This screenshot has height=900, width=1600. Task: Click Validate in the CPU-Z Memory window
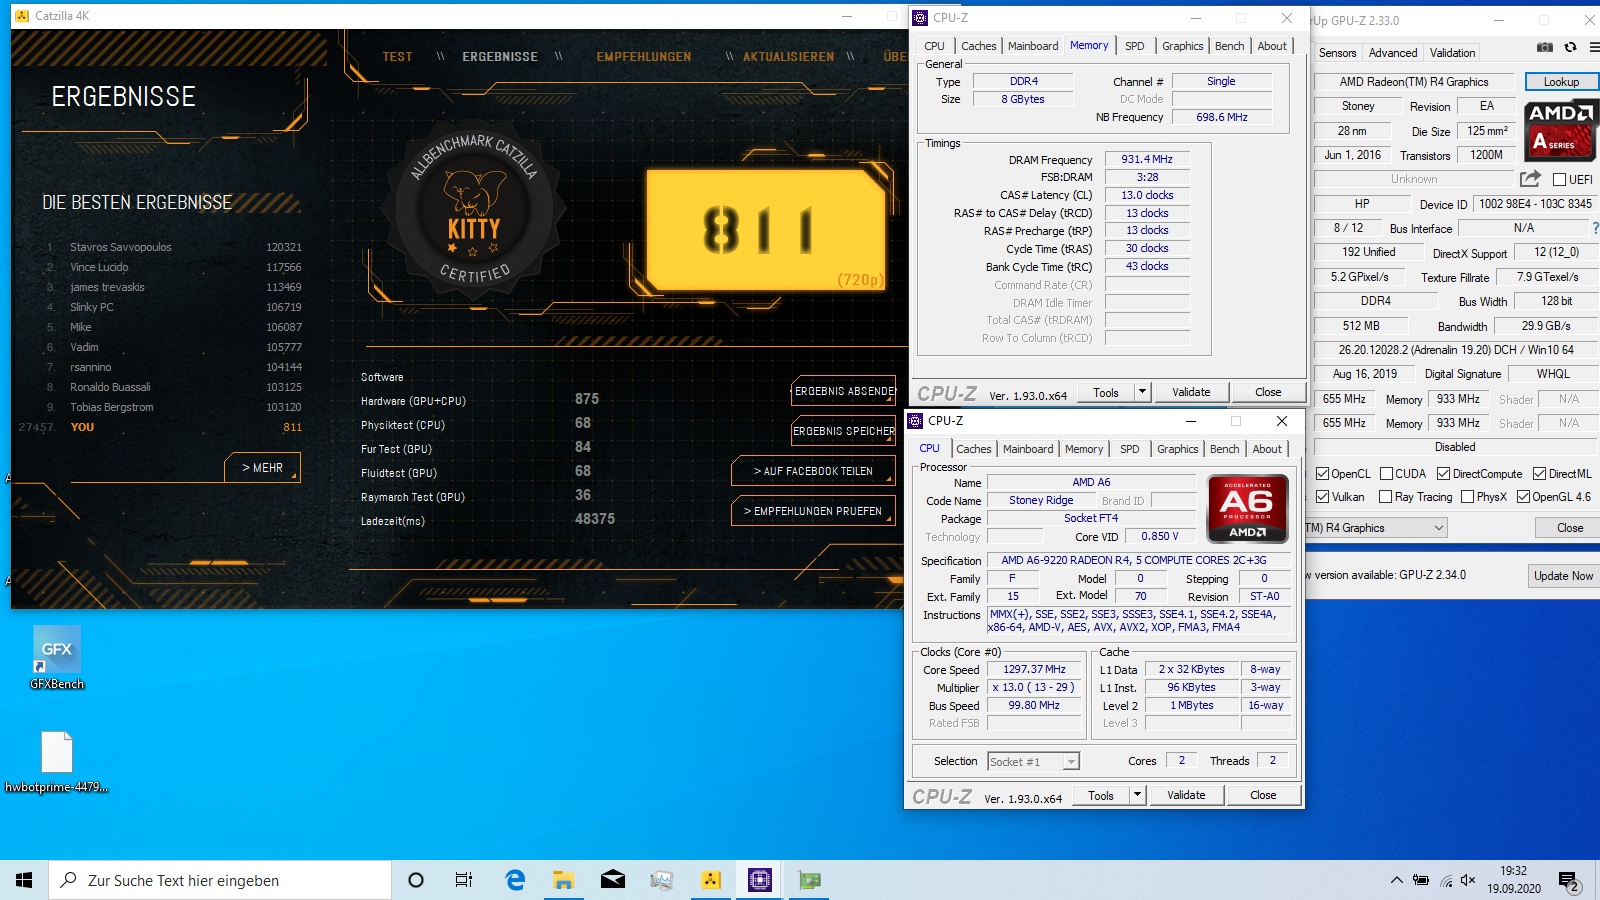(1191, 392)
